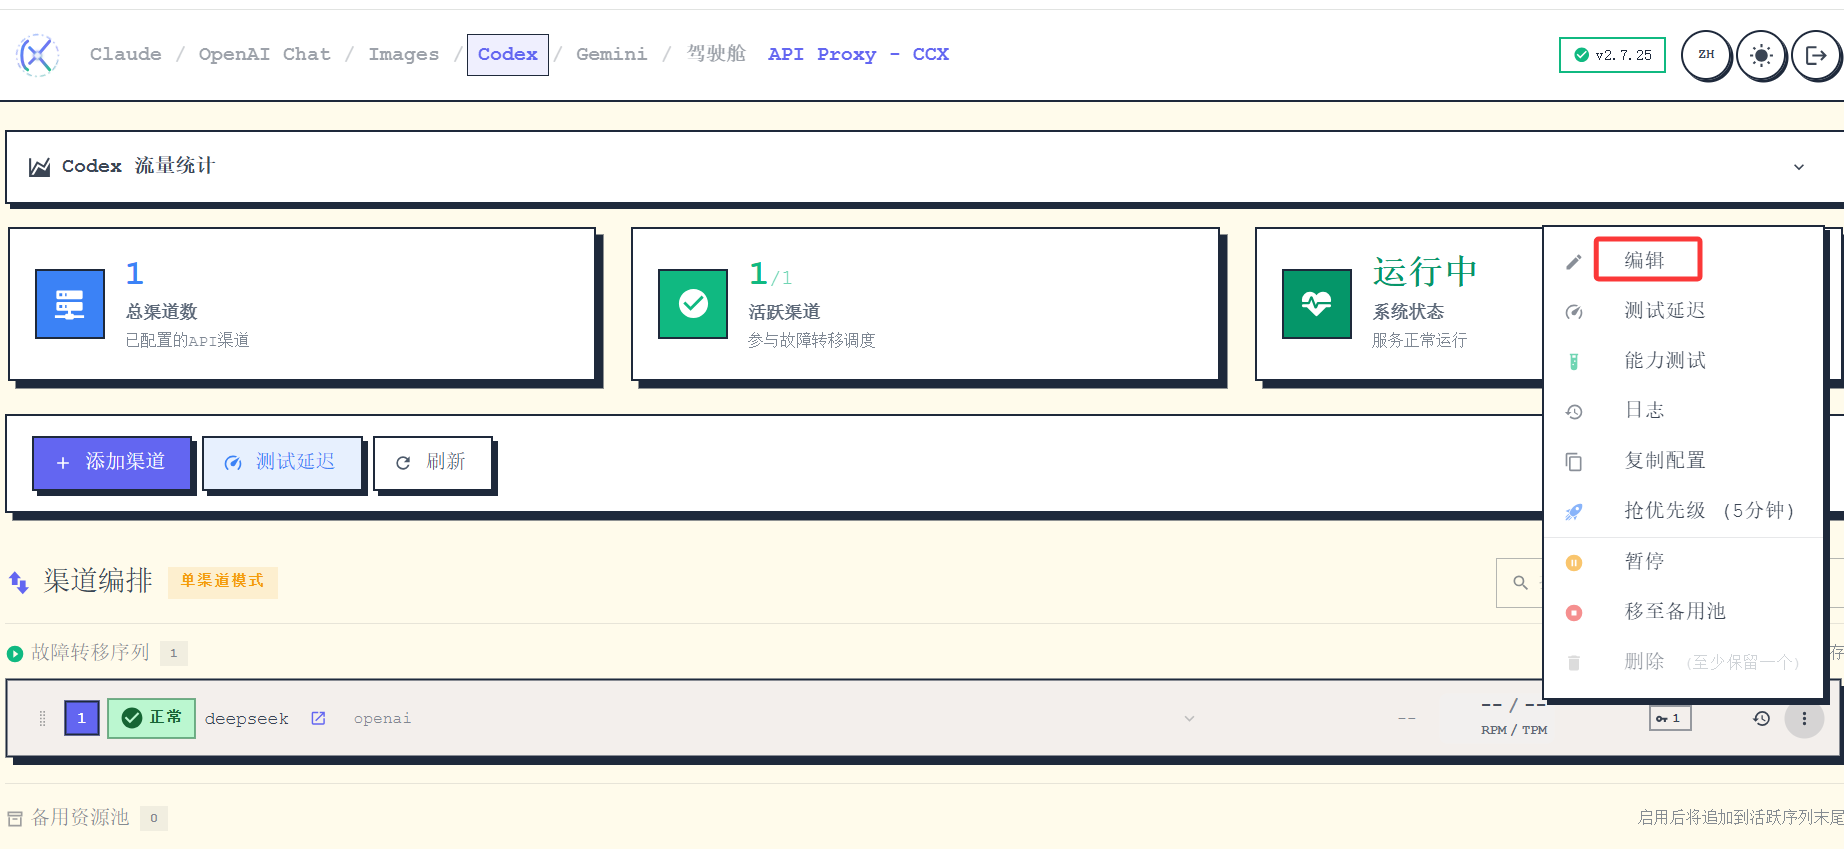1844x849 pixels.
Task: Expand the deepseek row chevron
Action: pos(1189,719)
